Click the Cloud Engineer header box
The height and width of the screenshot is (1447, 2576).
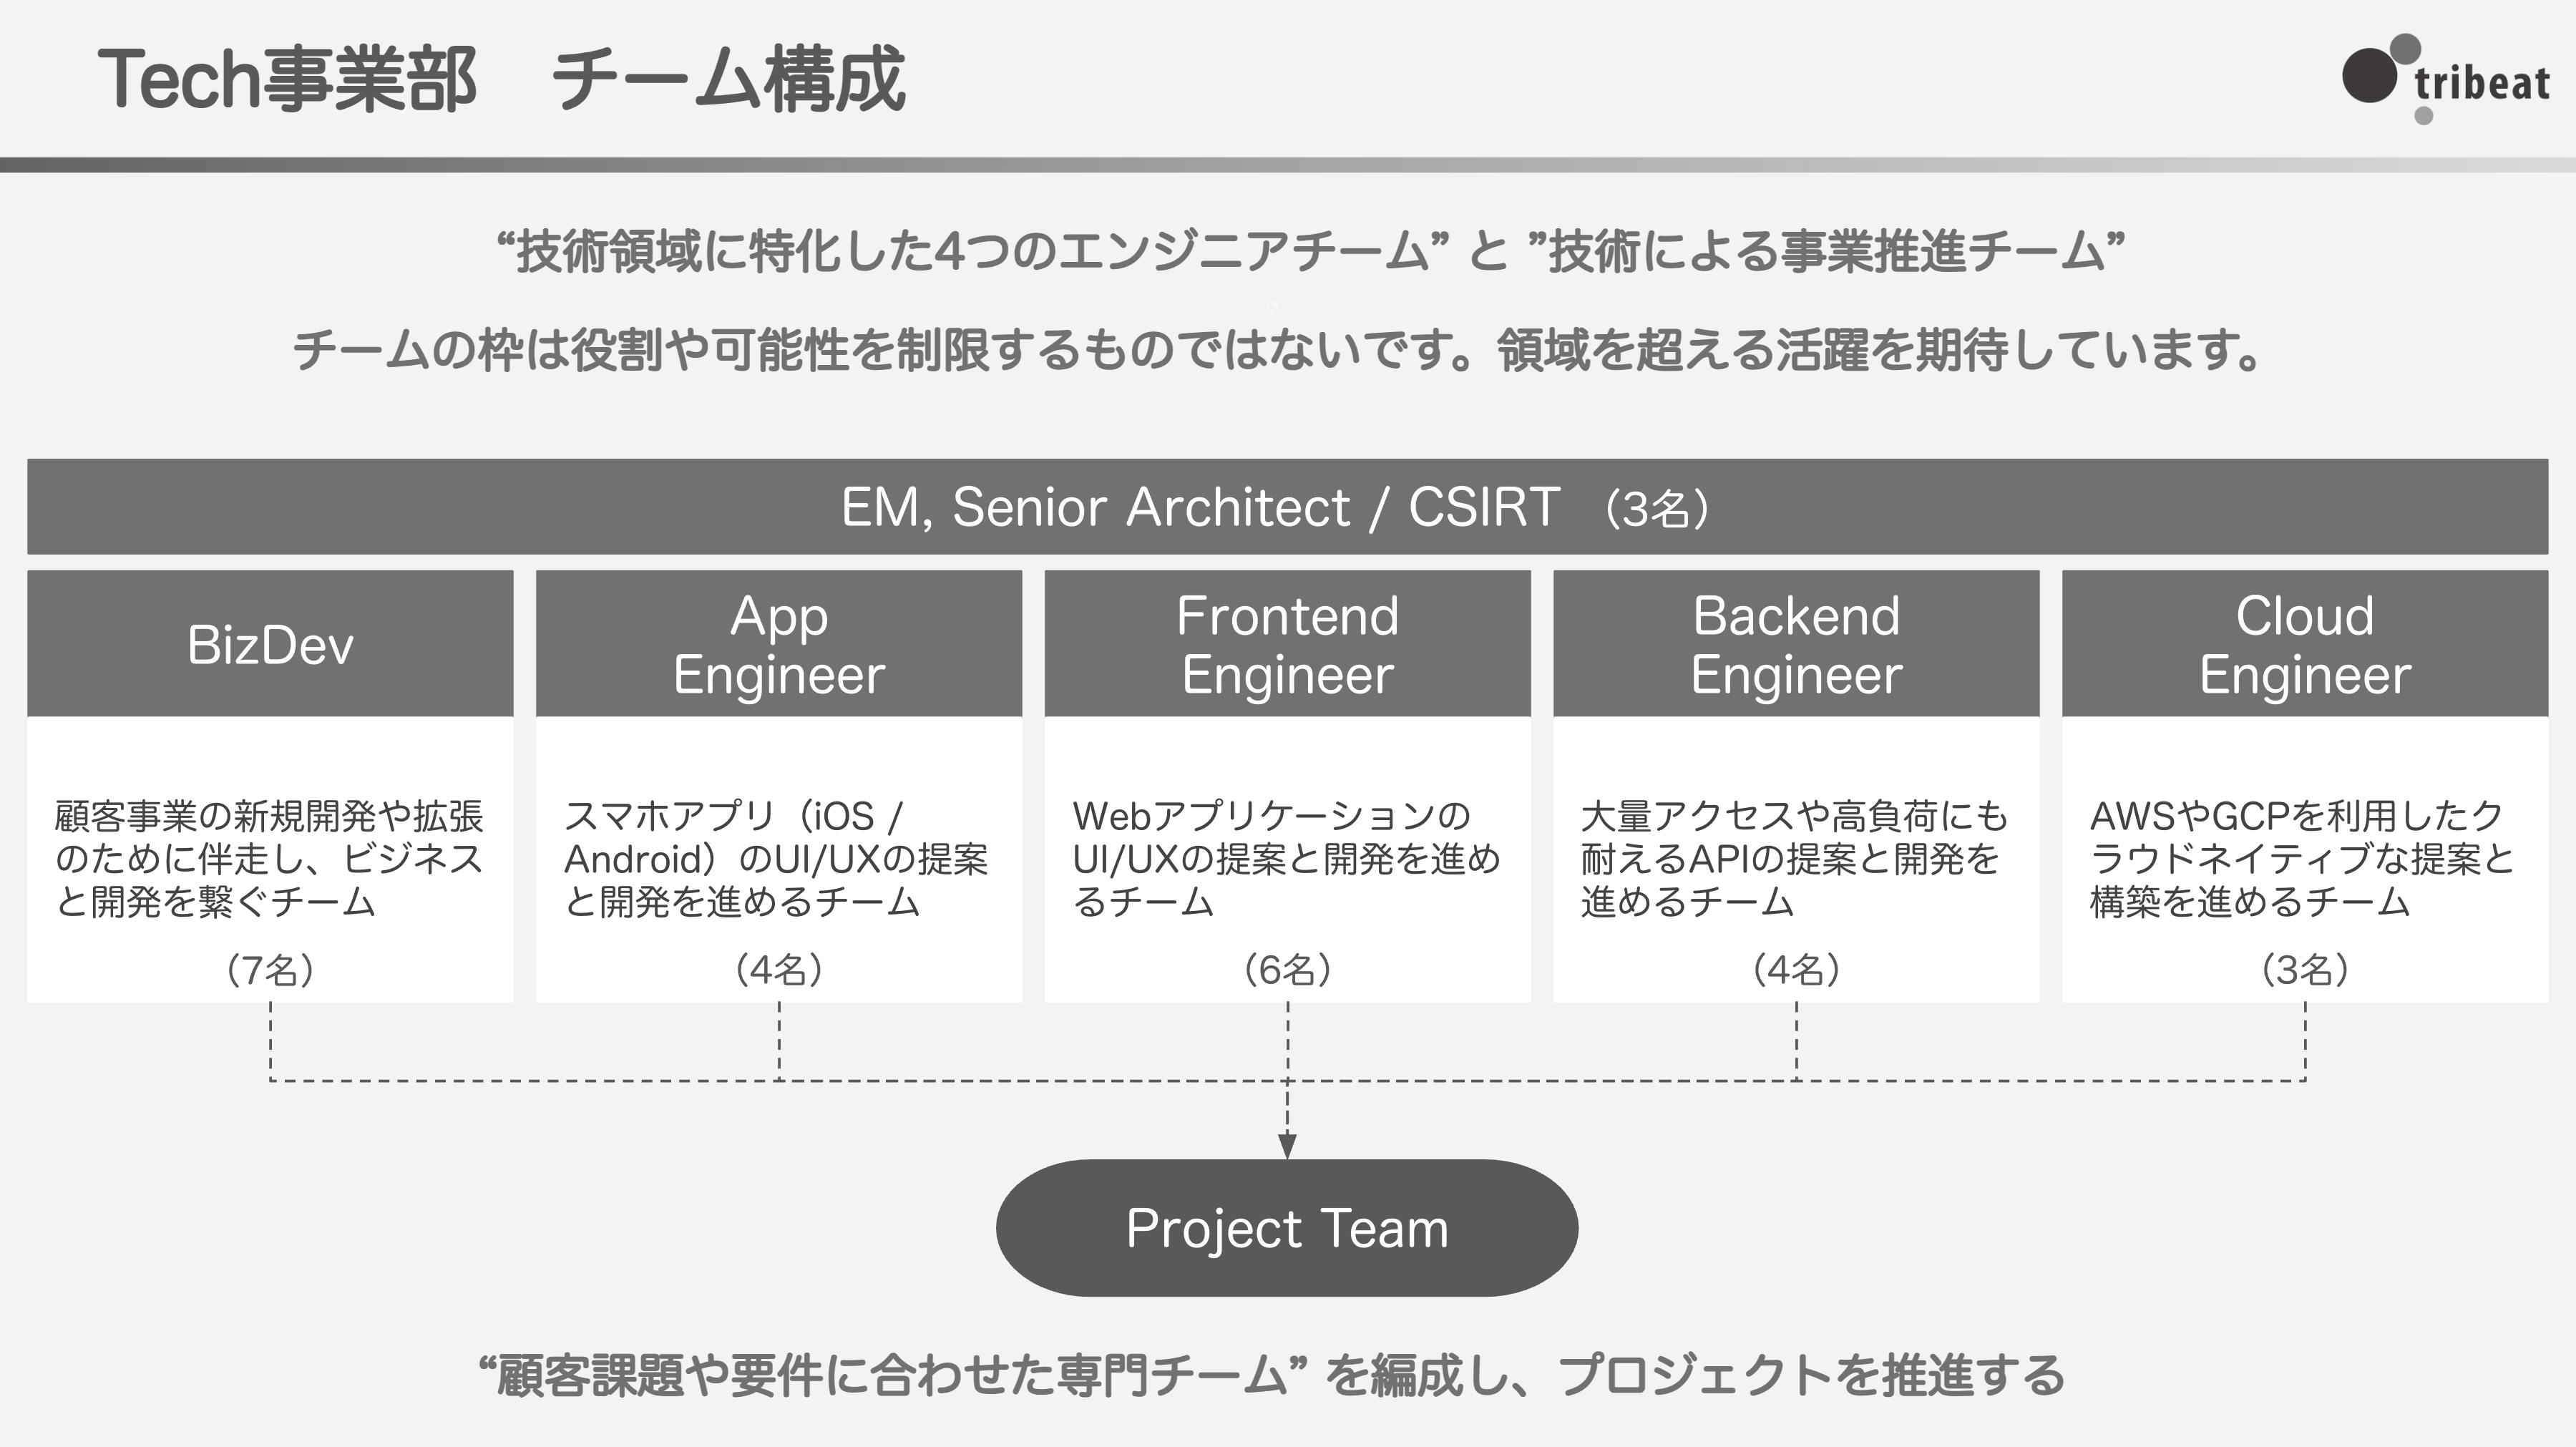(x=2305, y=644)
